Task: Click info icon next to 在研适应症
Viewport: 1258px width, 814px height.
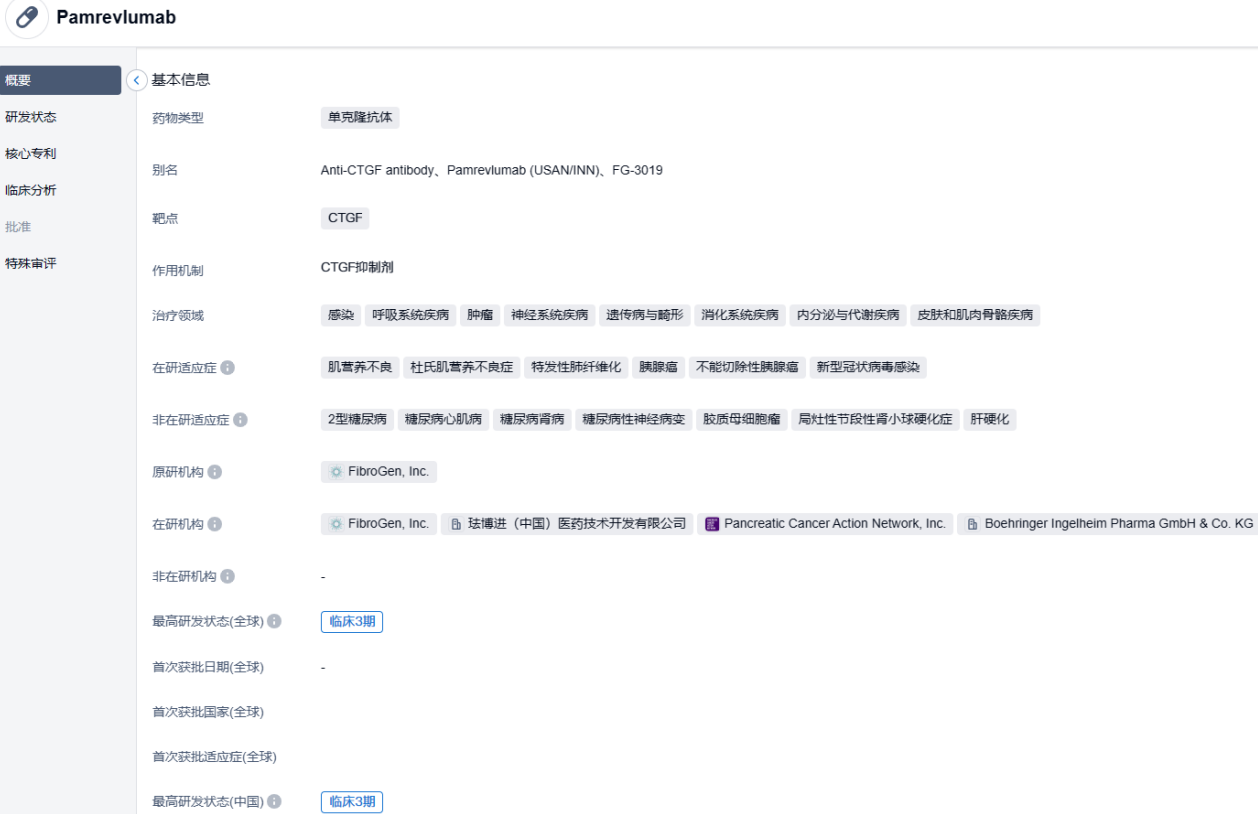Action: click(x=227, y=368)
